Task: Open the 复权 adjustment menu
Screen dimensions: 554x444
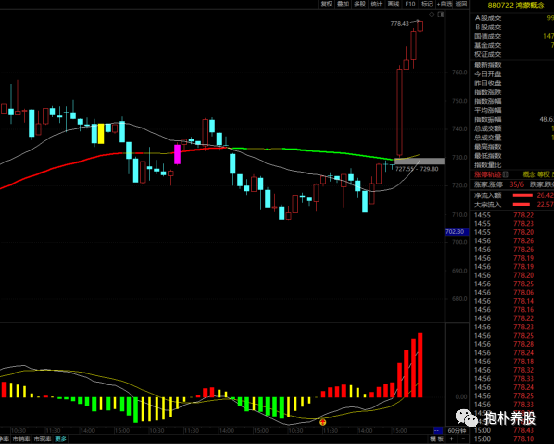Action: (x=326, y=4)
